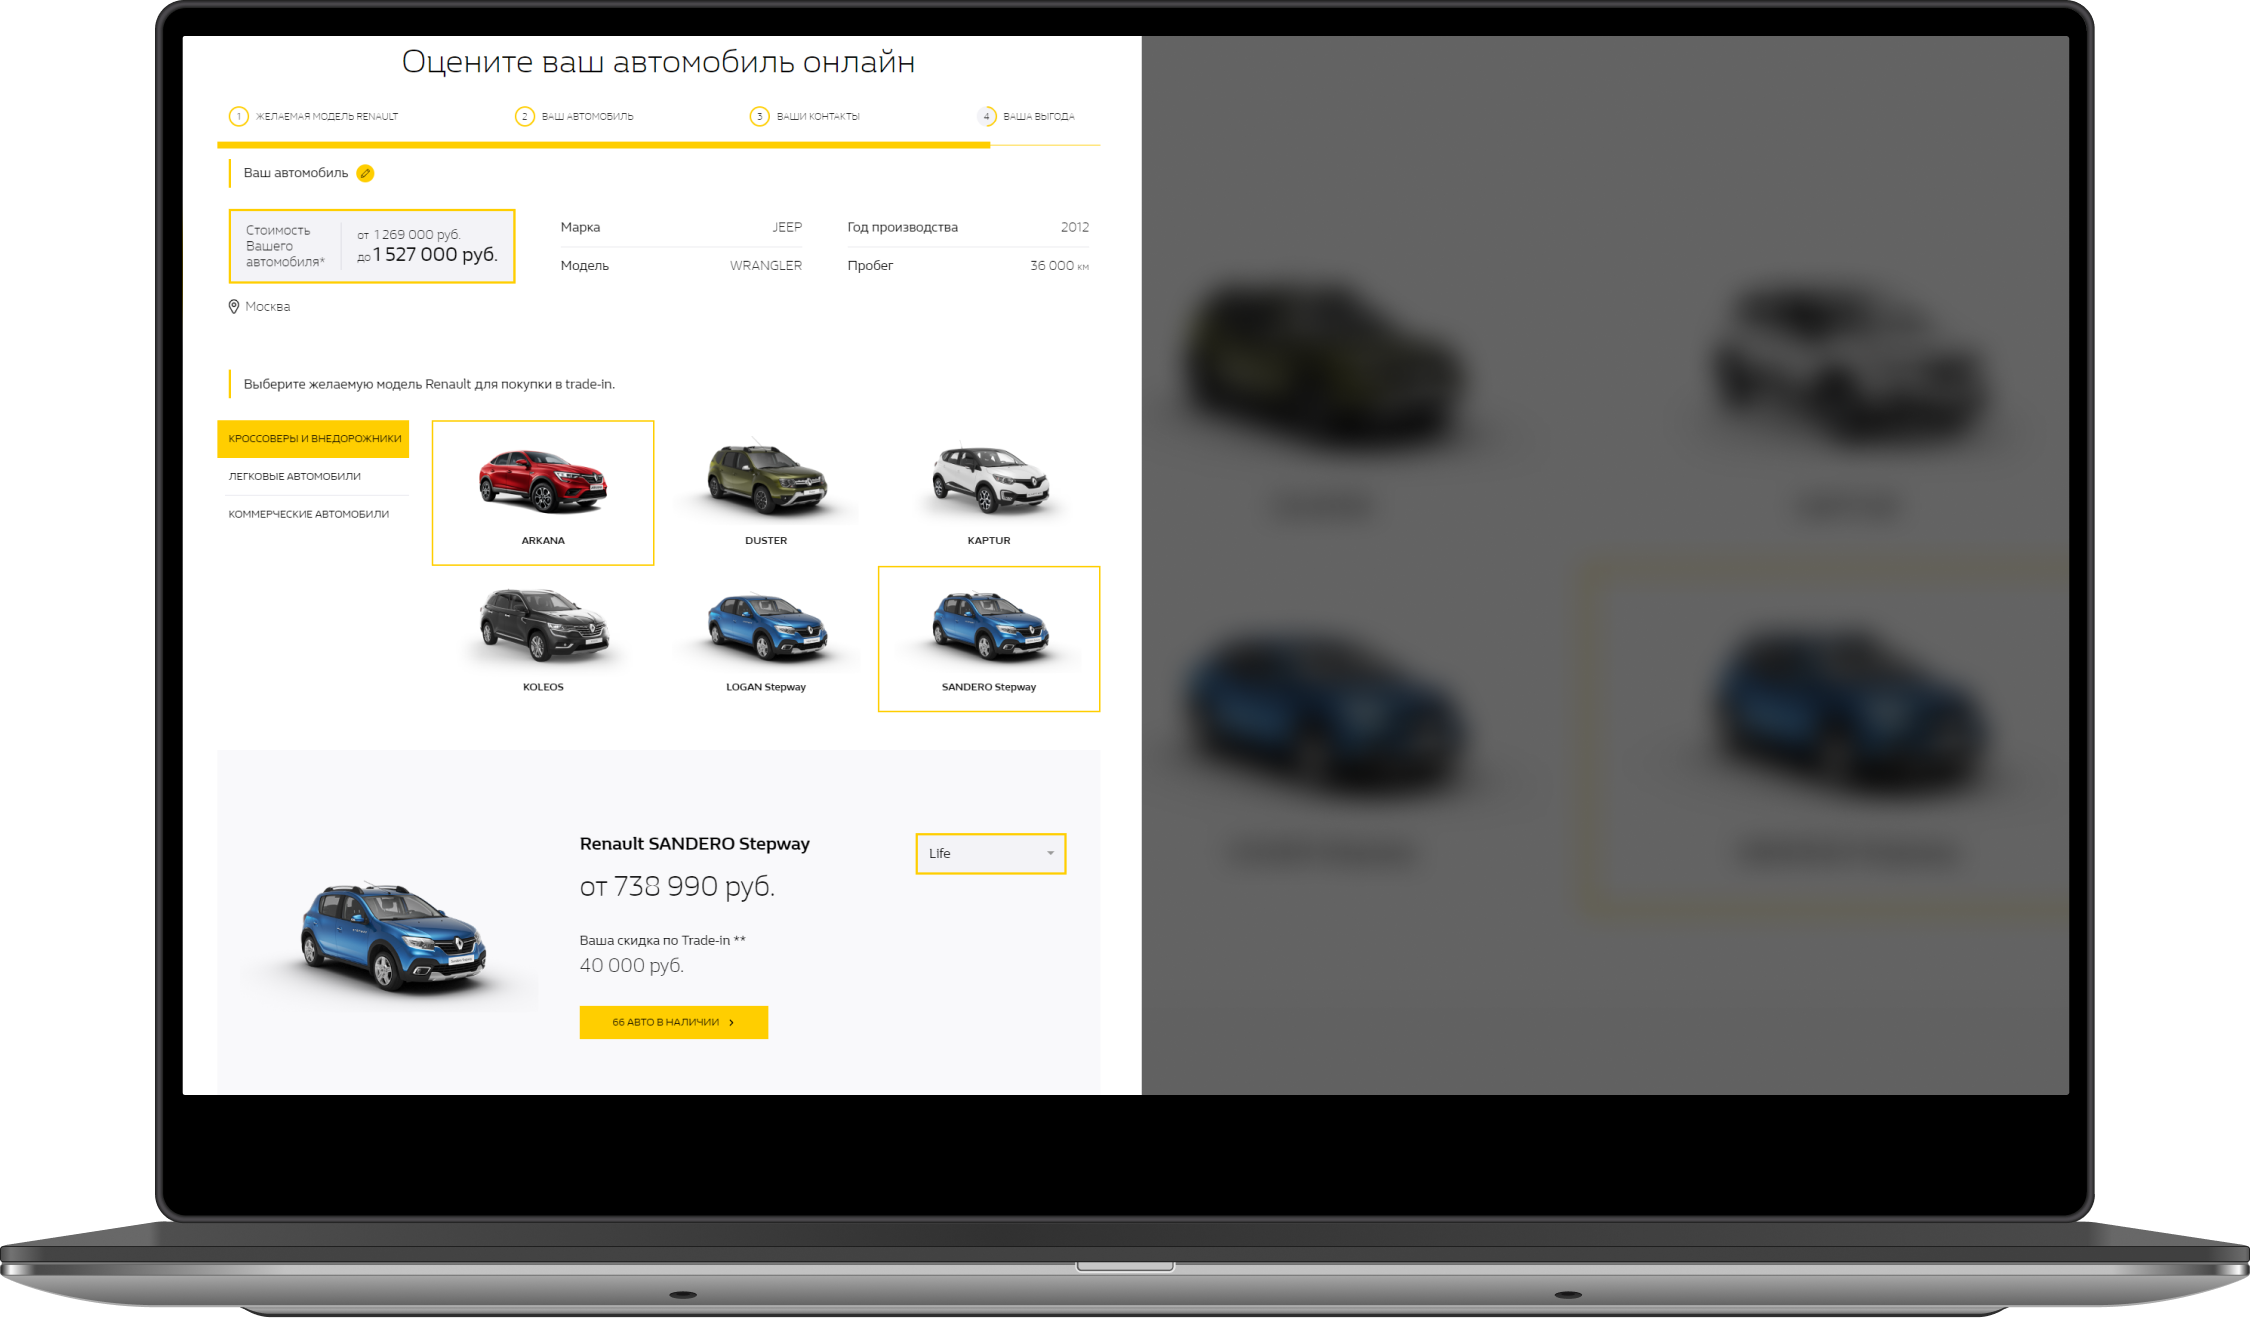This screenshot has width=2250, height=1318.
Task: Click the Renault SANDERO Stepway heading
Action: click(x=695, y=844)
